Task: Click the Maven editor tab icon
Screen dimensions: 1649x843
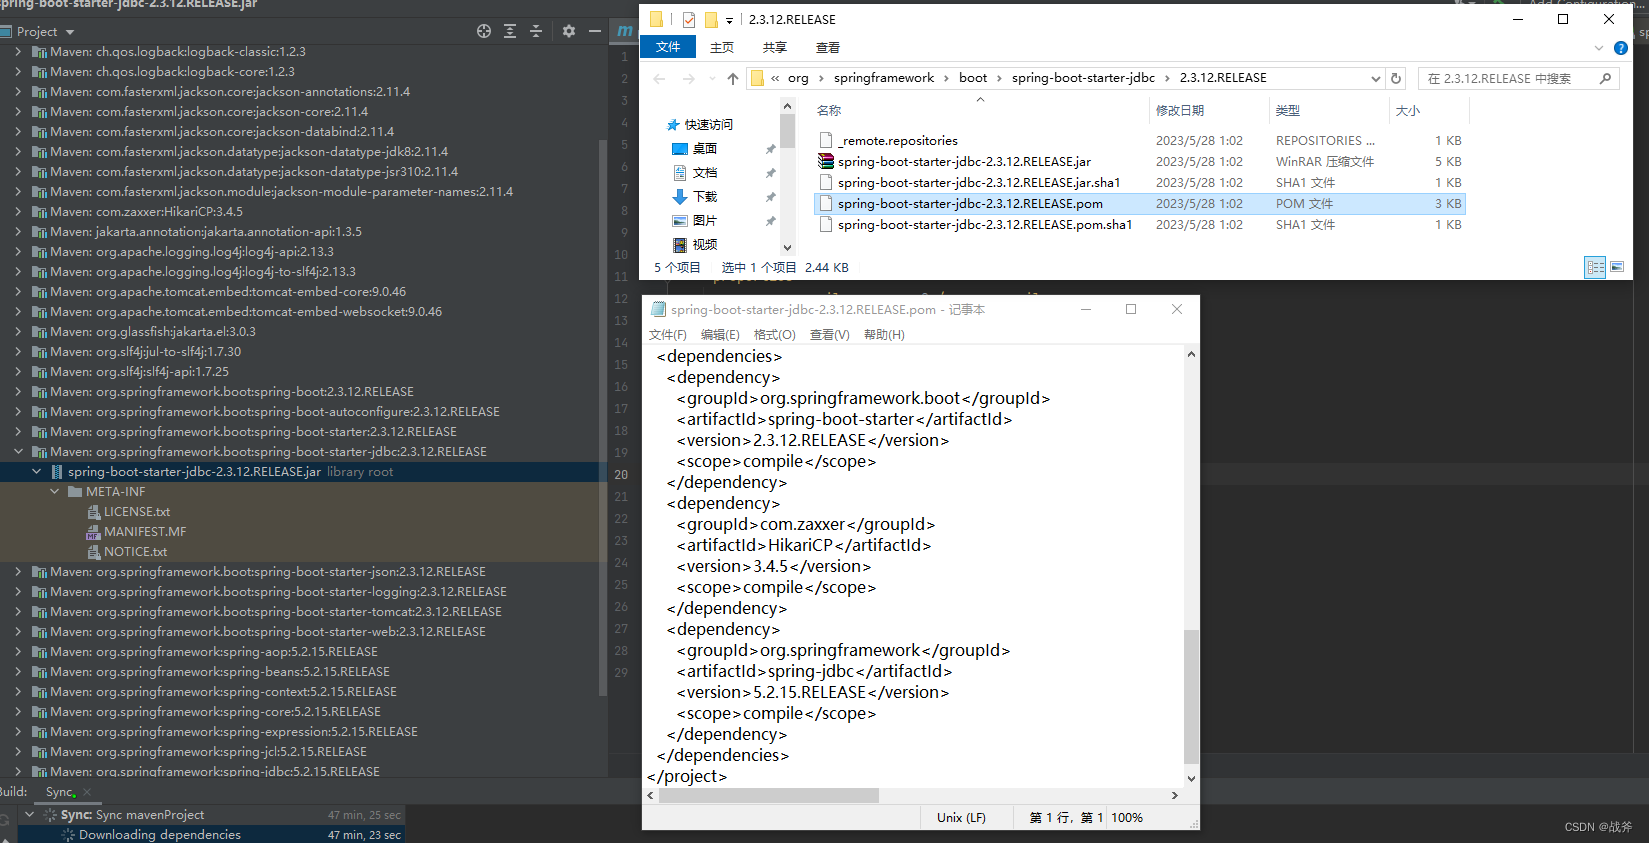Action: click(624, 31)
